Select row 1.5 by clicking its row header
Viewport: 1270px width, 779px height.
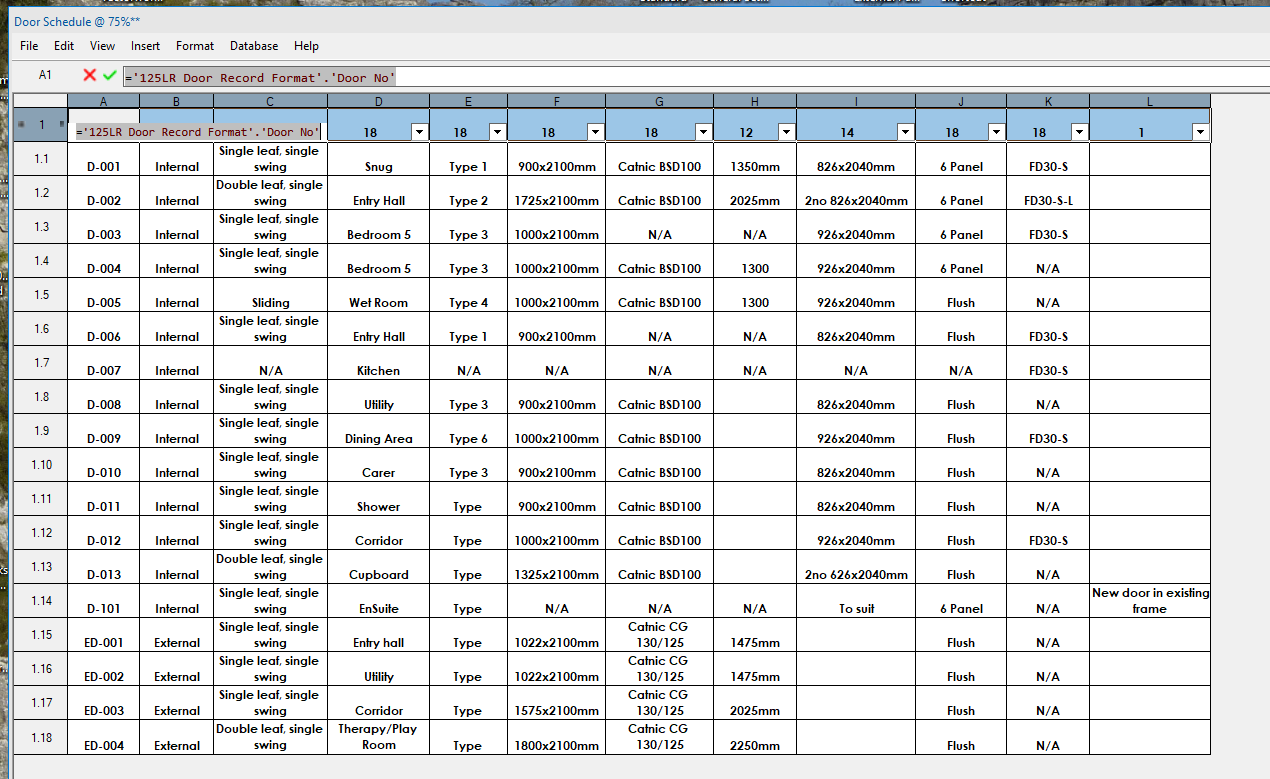click(x=39, y=294)
